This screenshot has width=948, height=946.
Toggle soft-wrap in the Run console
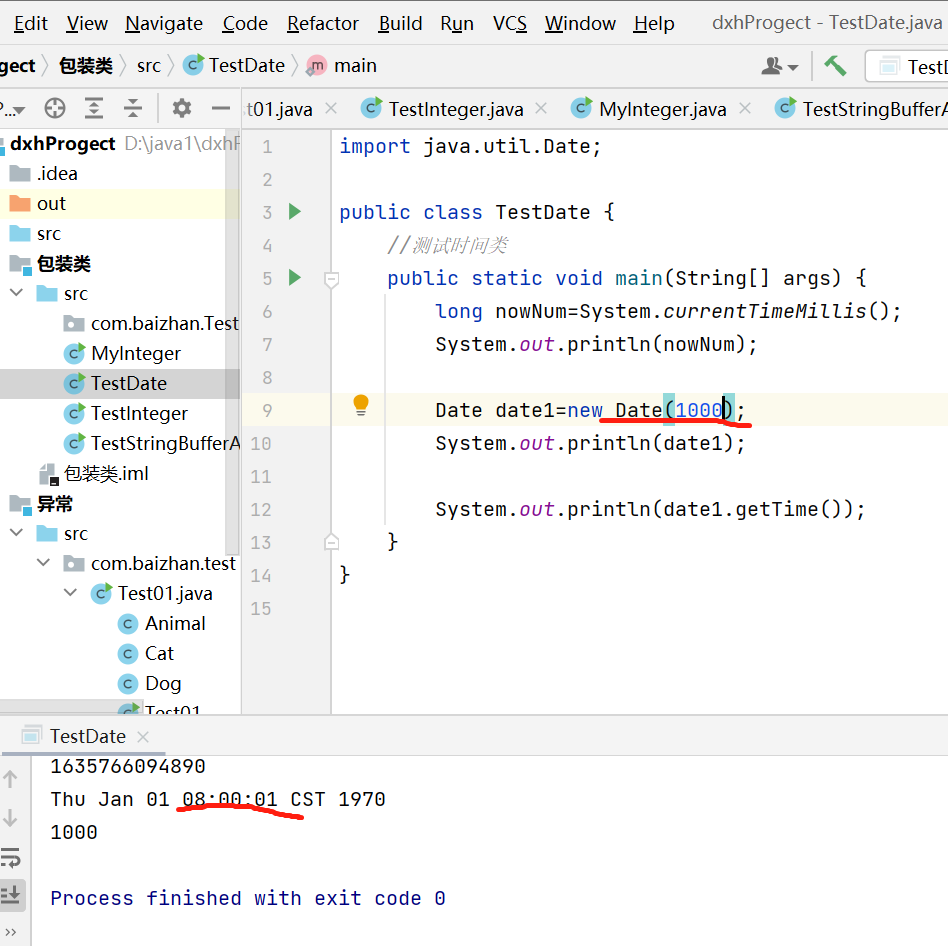point(11,857)
